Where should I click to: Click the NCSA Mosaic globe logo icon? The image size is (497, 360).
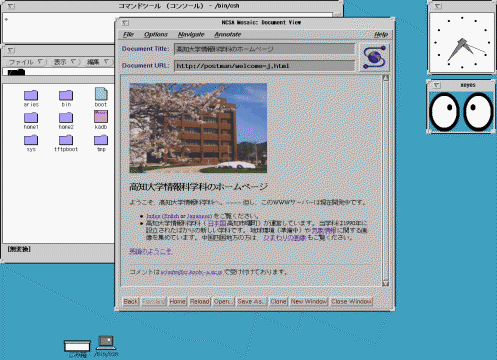374,57
